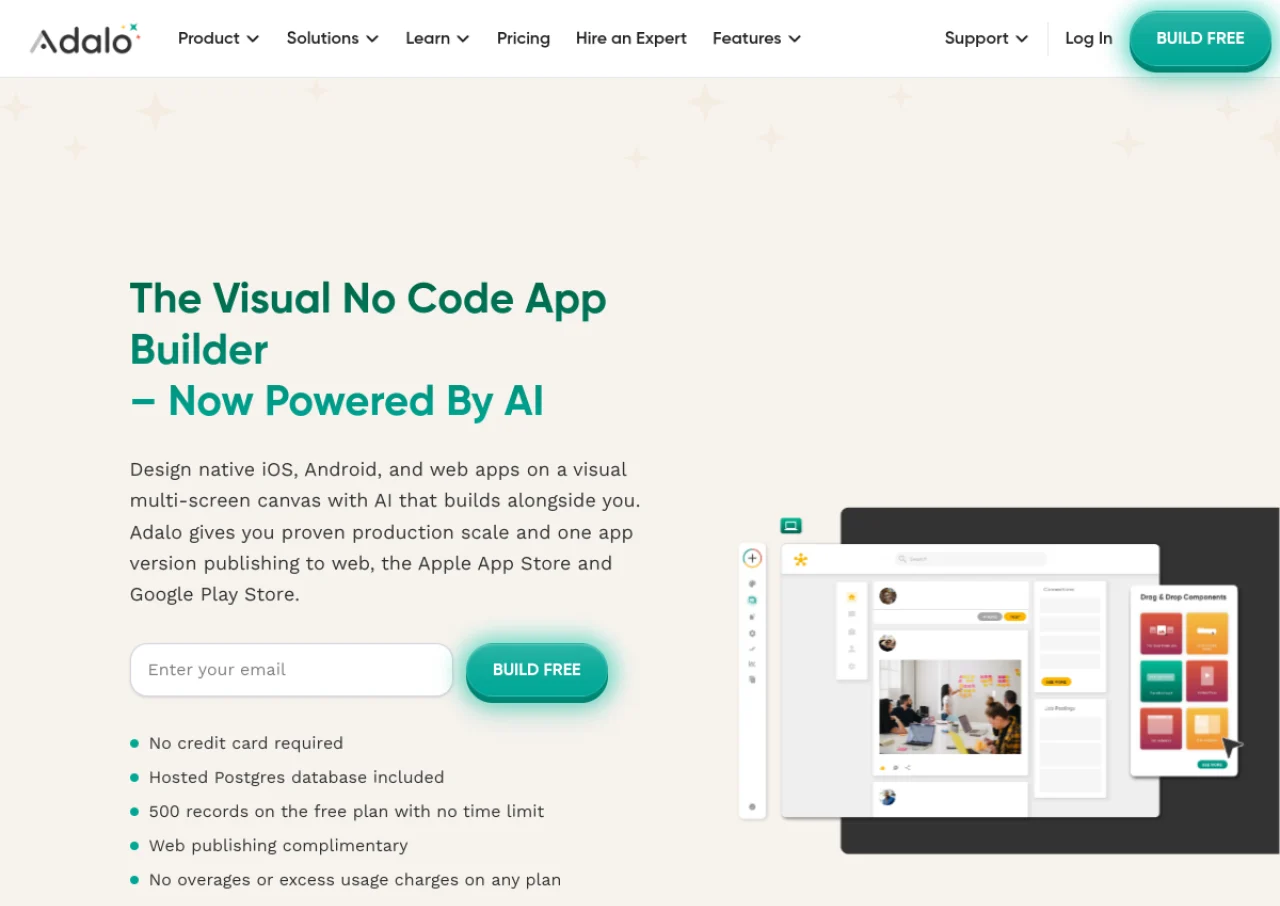Select "Hosted Postgres database included" text
The width and height of the screenshot is (1280, 906).
(x=297, y=777)
